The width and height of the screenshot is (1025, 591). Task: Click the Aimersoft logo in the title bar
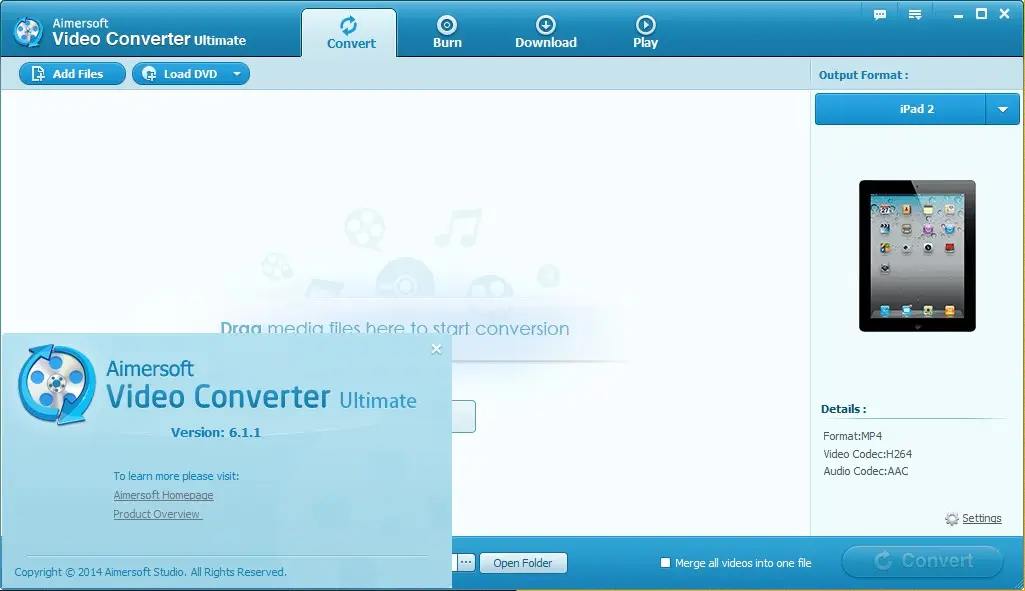(28, 31)
